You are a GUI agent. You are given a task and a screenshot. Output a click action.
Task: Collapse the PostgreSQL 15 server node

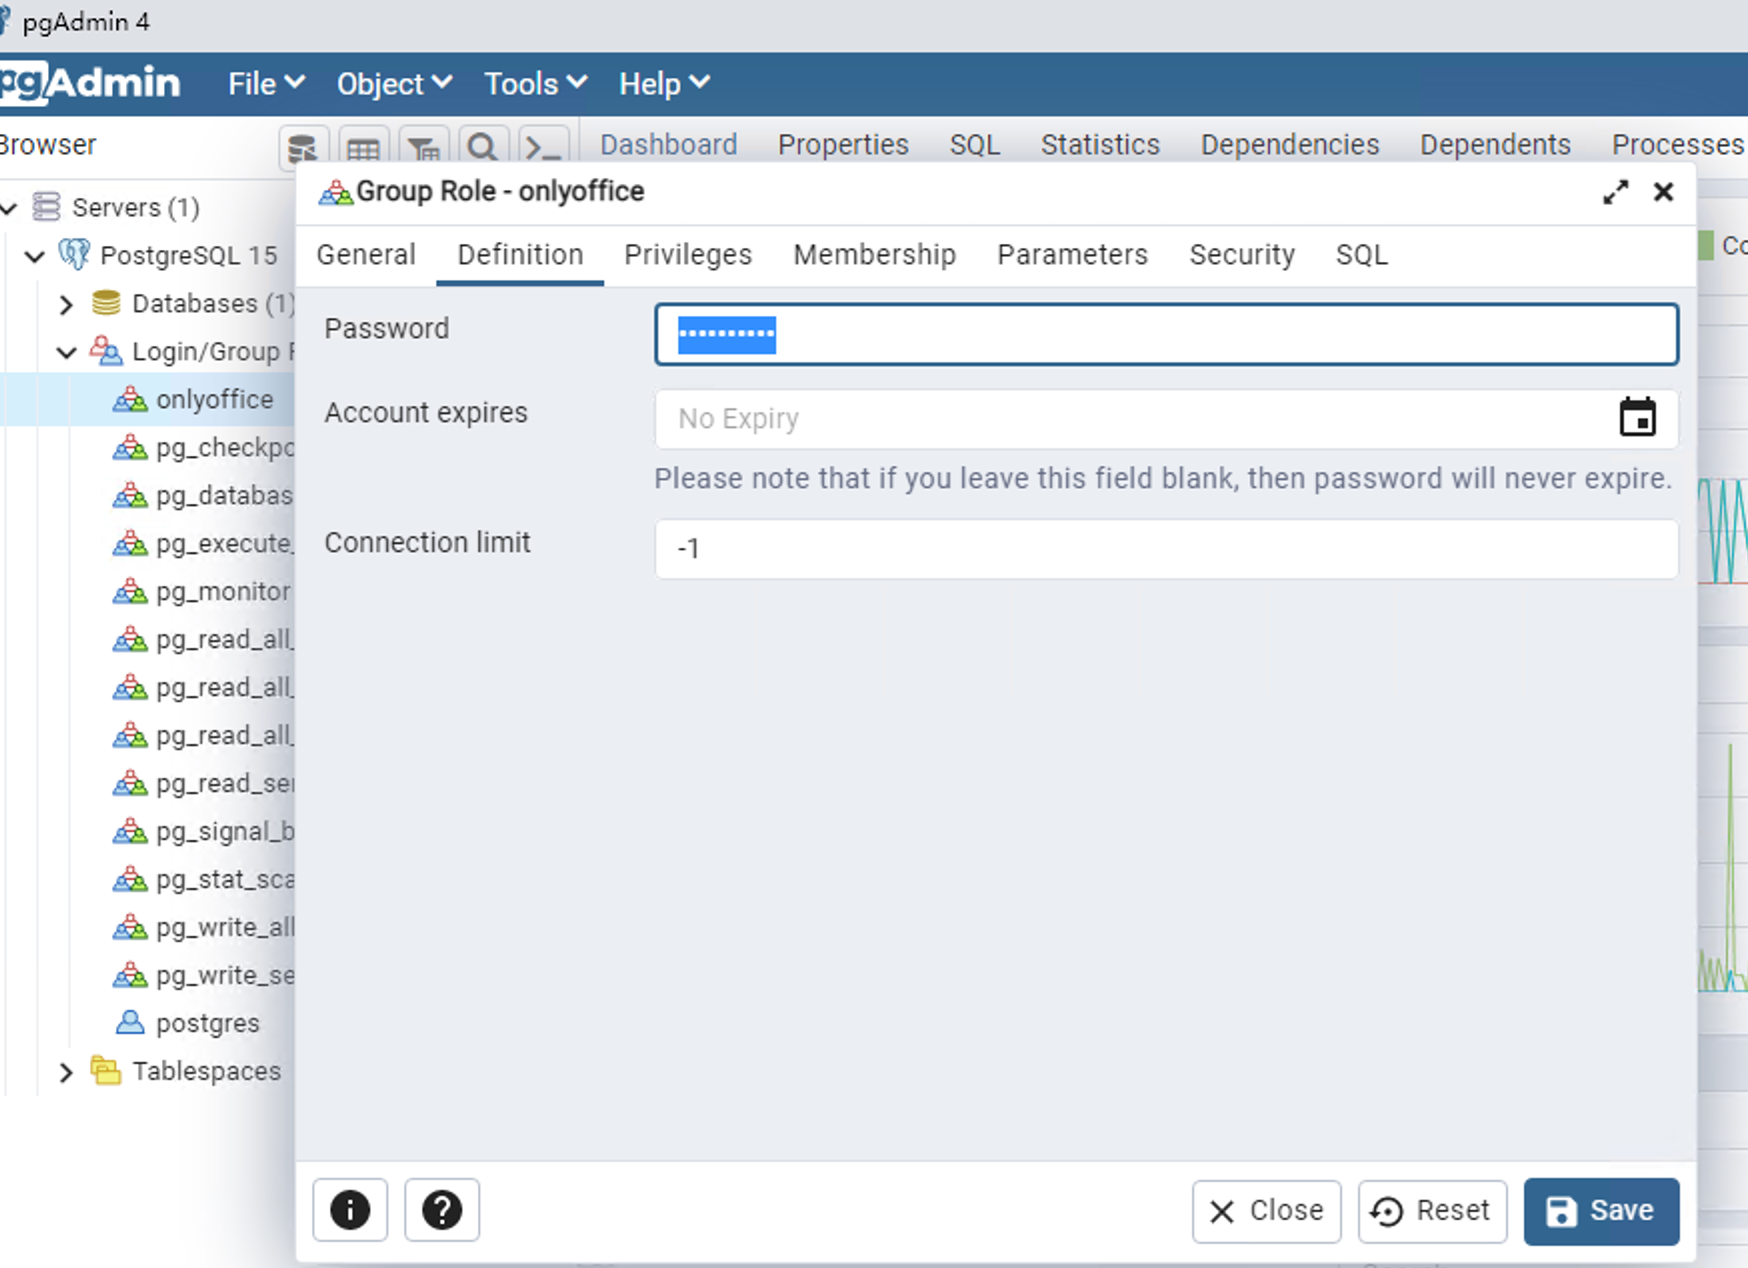[x=35, y=256]
